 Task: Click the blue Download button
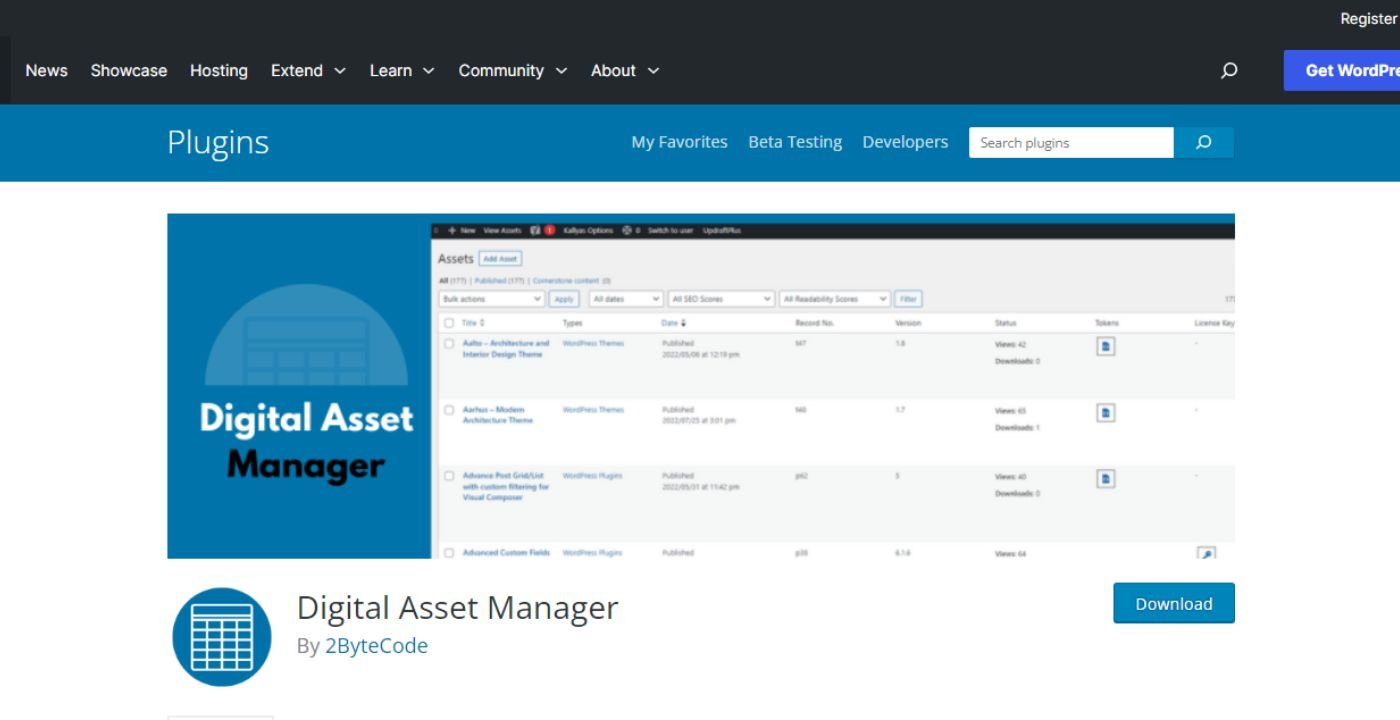click(x=1174, y=603)
